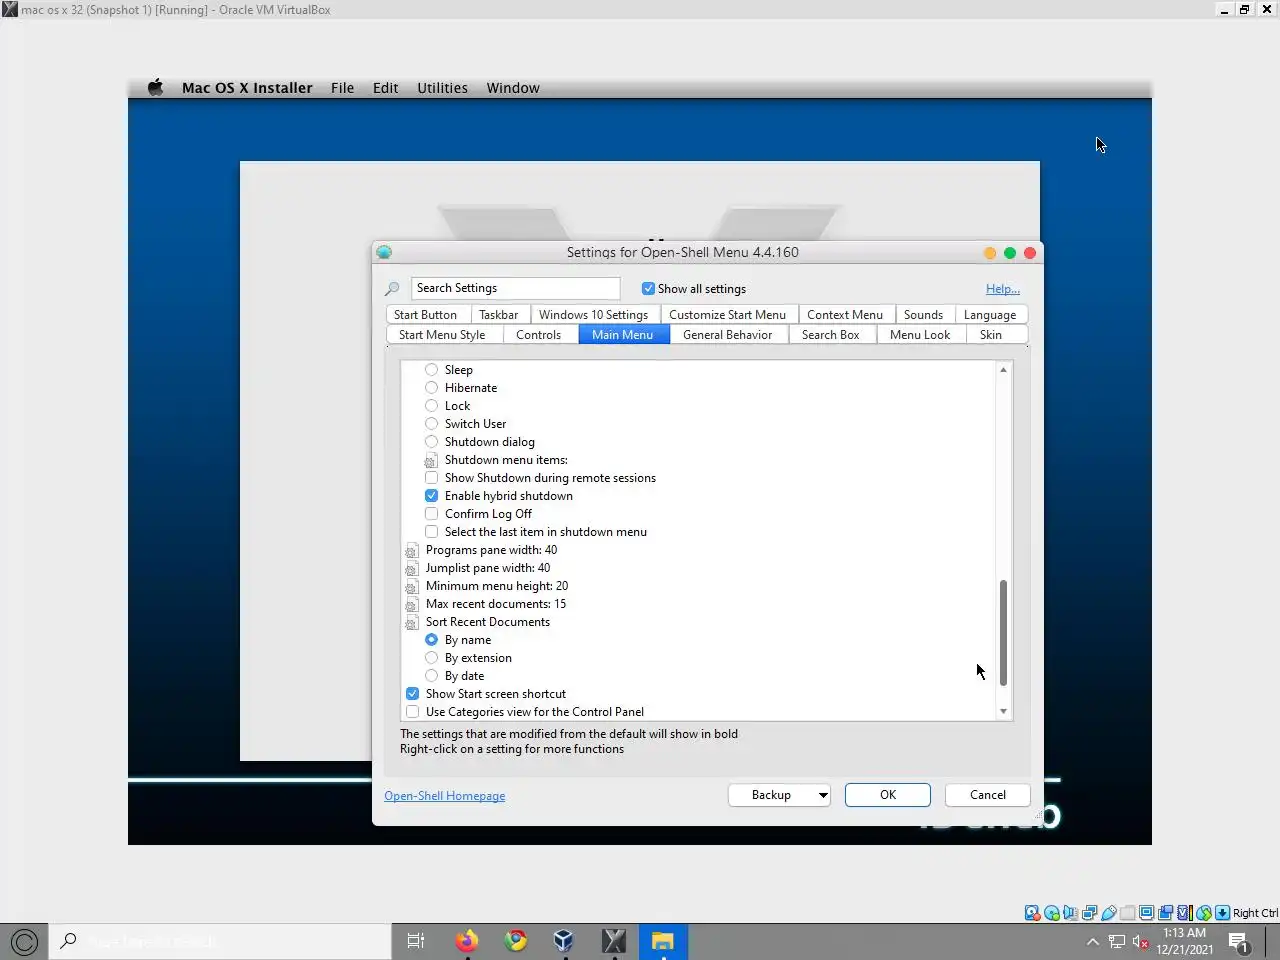Click the VirtualBox display status icon

(1146, 912)
